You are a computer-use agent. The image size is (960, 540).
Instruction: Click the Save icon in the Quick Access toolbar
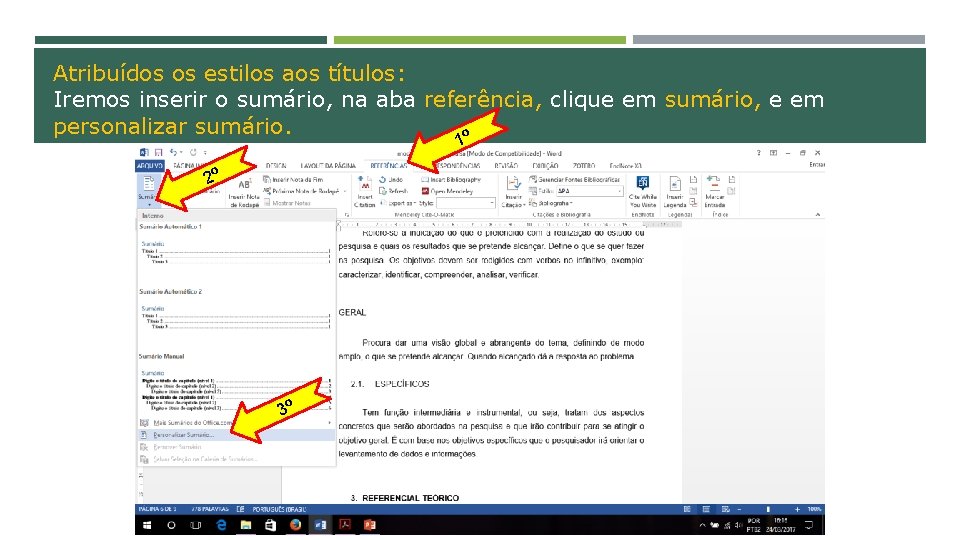click(158, 152)
